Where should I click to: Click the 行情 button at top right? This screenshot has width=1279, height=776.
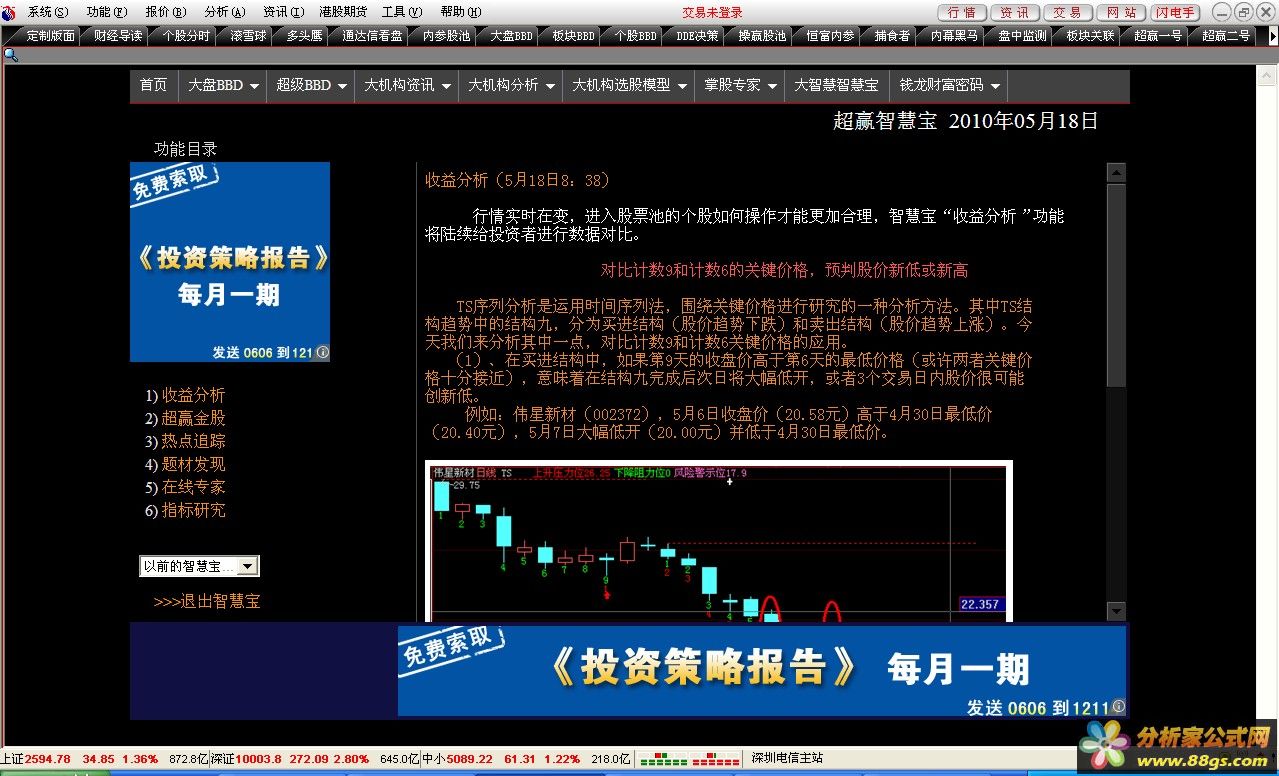961,12
